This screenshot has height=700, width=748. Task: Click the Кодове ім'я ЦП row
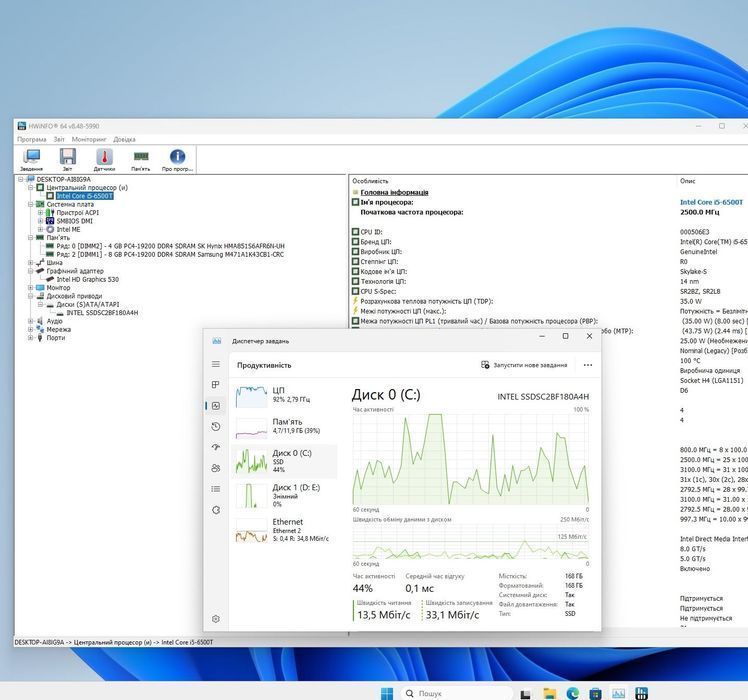click(x=384, y=272)
